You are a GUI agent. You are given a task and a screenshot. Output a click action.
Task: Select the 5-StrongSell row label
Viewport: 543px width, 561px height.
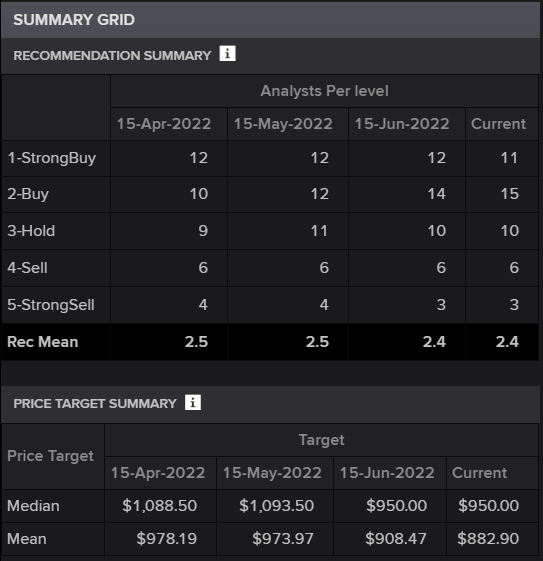point(51,305)
